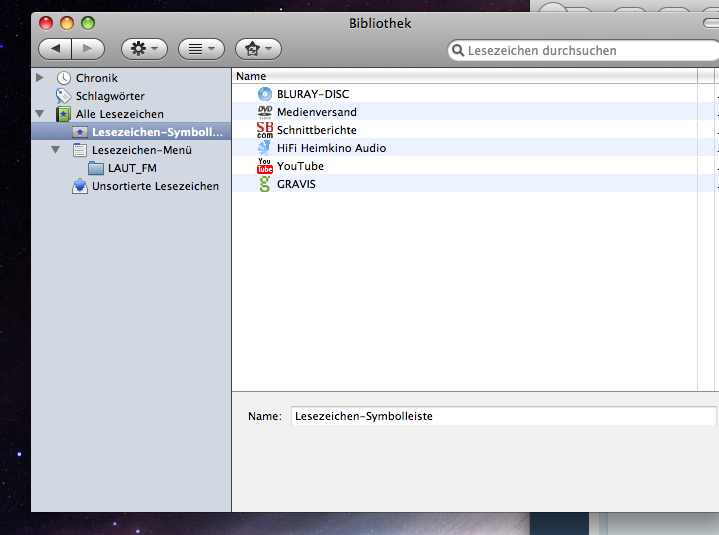Select Lesezeichen-Menü tree entry
Image resolution: width=719 pixels, height=535 pixels.
(x=142, y=150)
